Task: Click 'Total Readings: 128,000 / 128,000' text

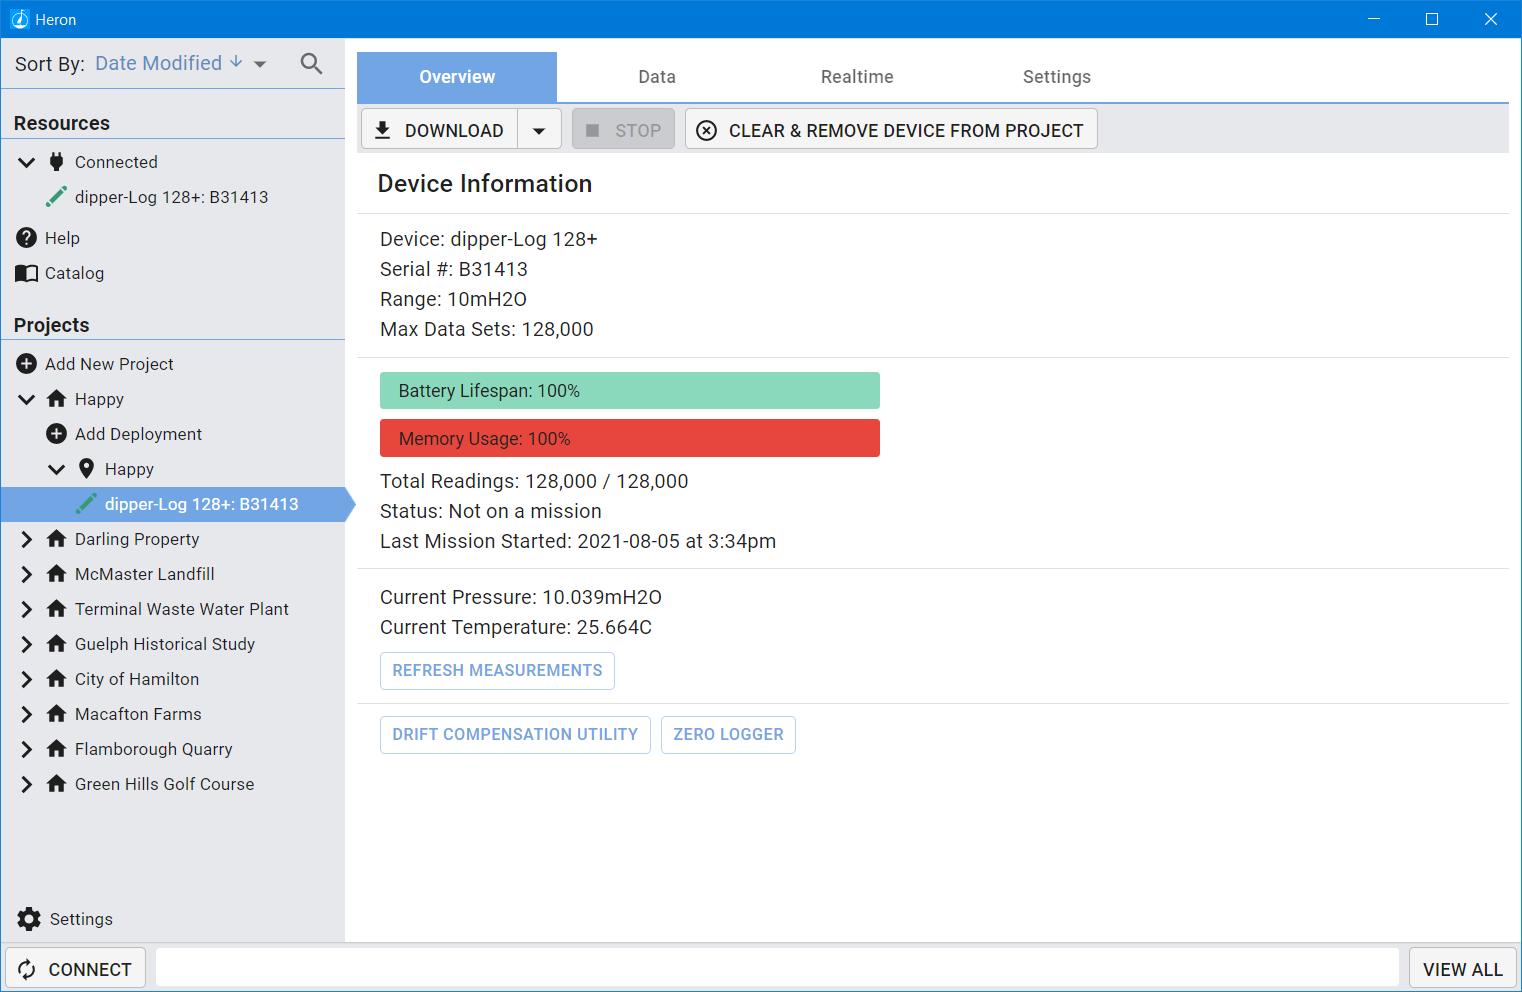Action: [534, 481]
